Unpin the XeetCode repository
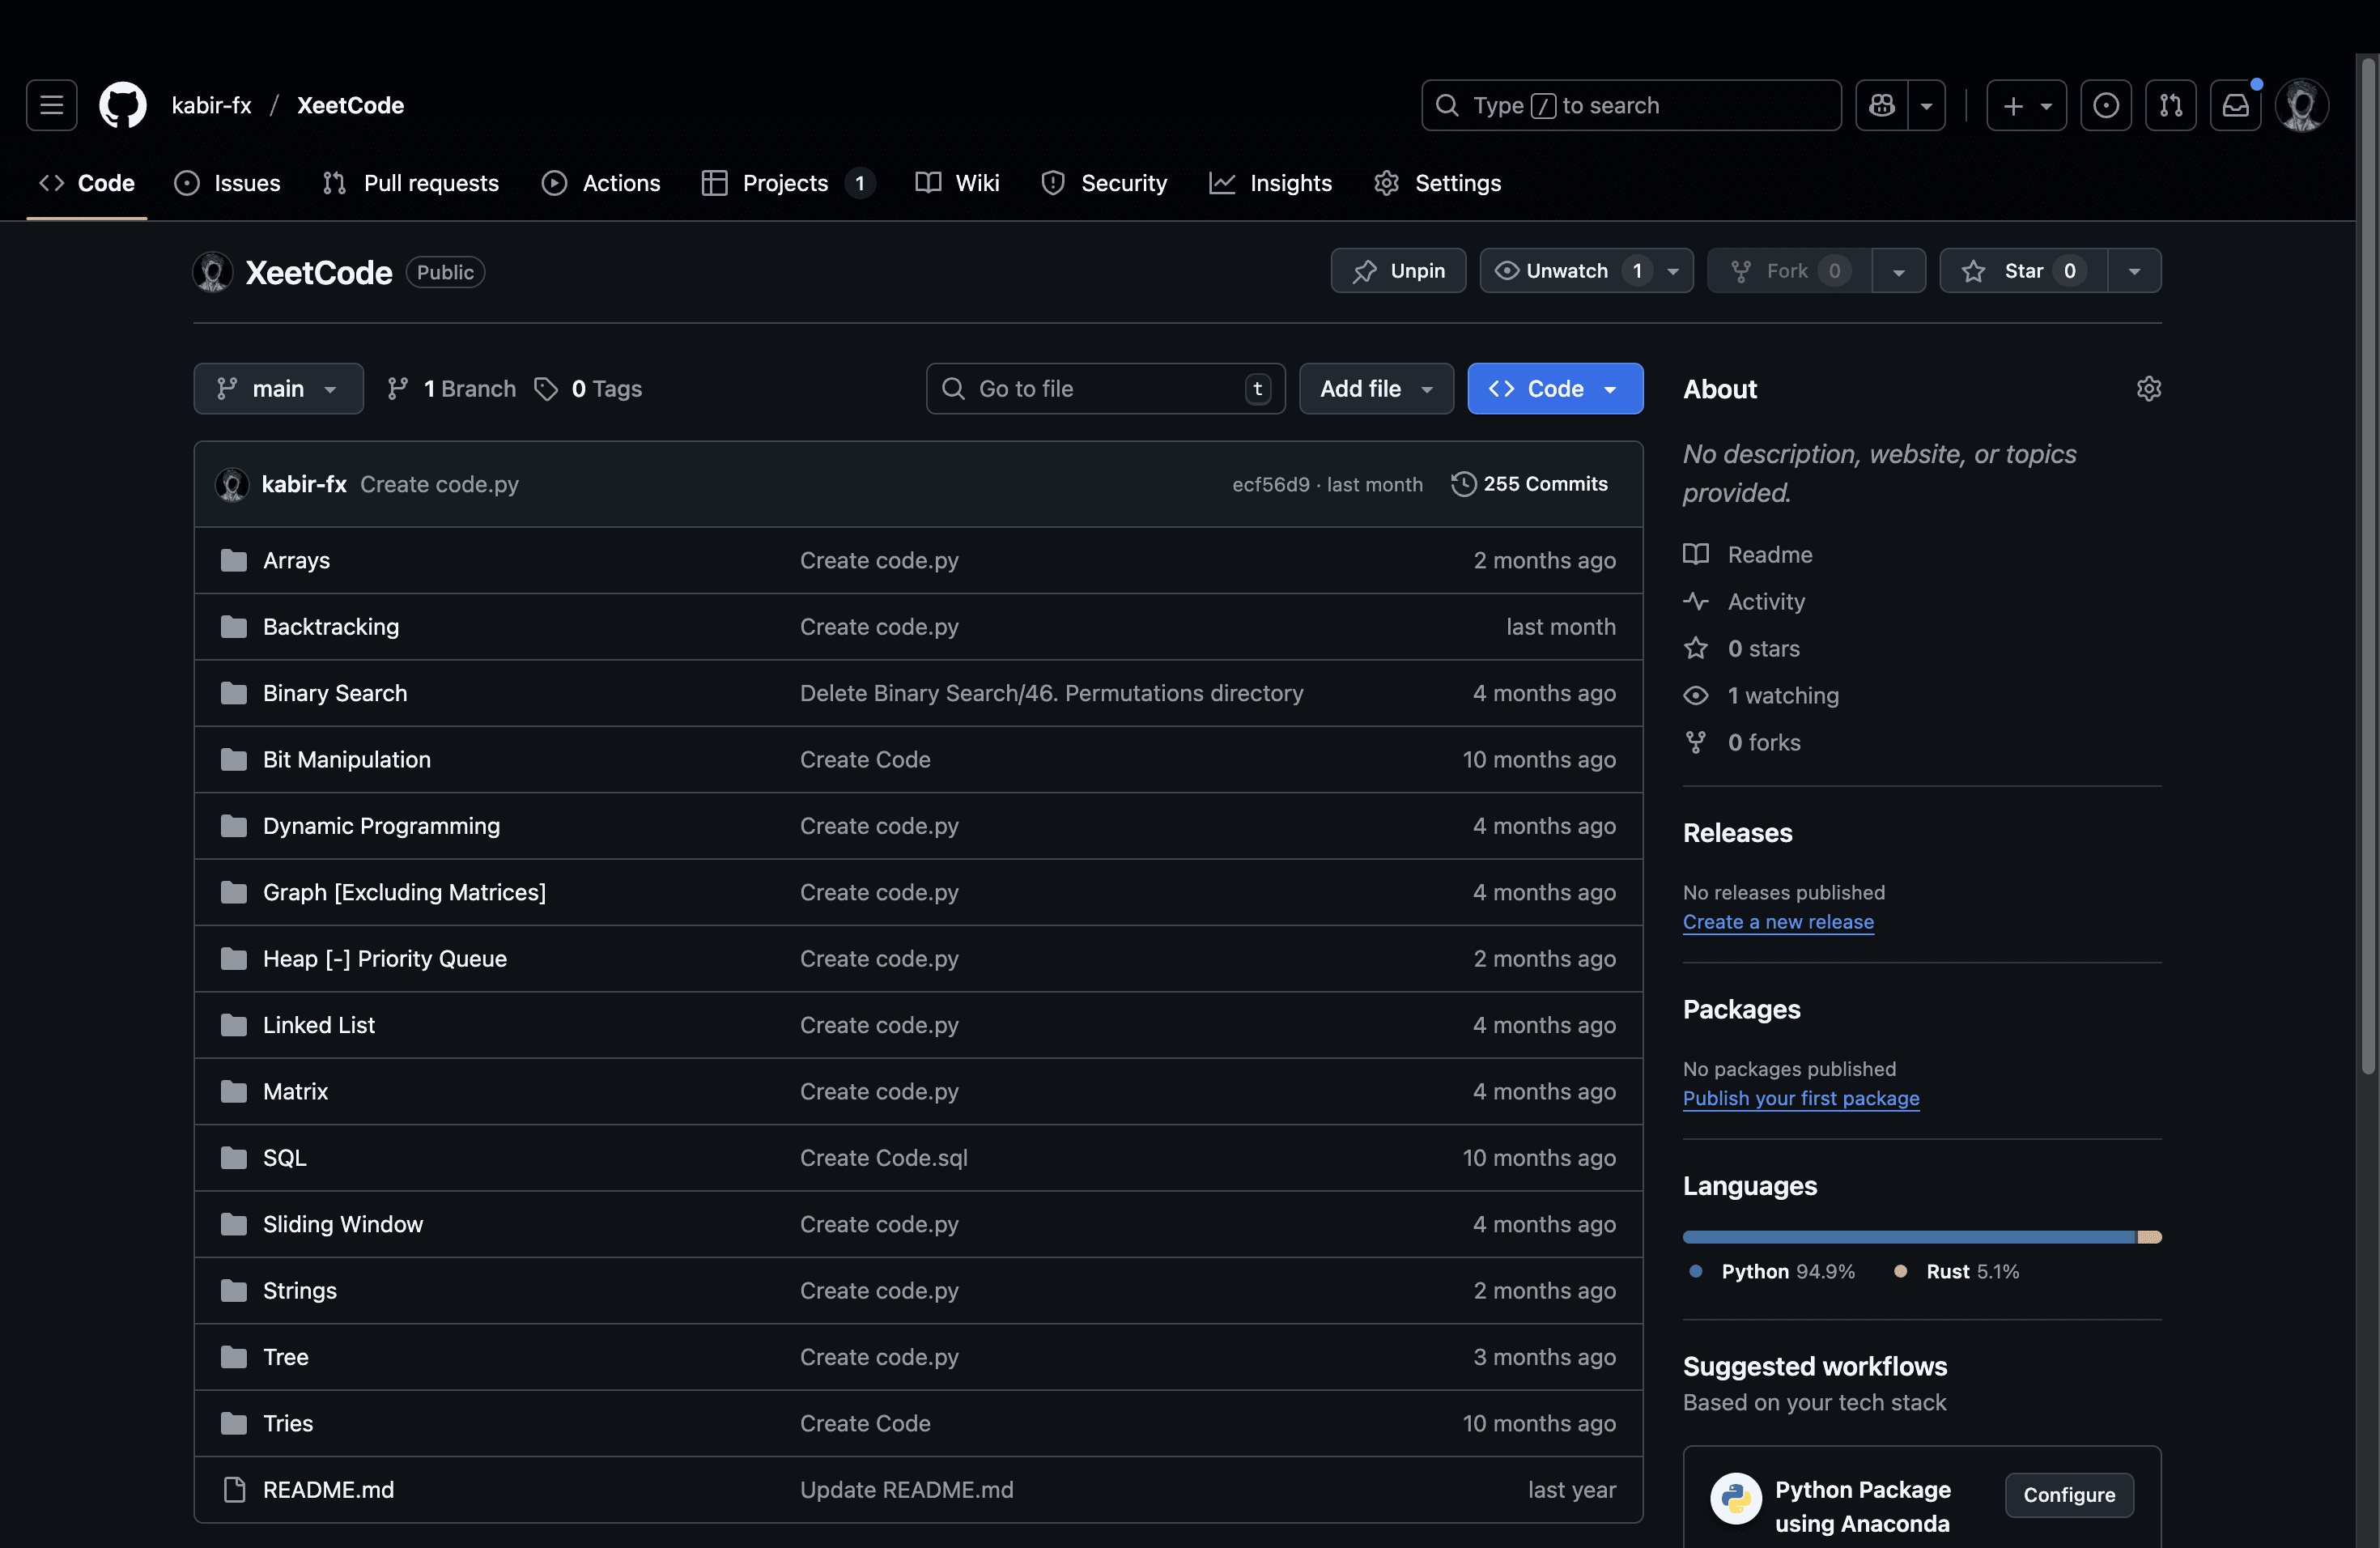The height and width of the screenshot is (1548, 2380). pyautogui.click(x=1397, y=271)
